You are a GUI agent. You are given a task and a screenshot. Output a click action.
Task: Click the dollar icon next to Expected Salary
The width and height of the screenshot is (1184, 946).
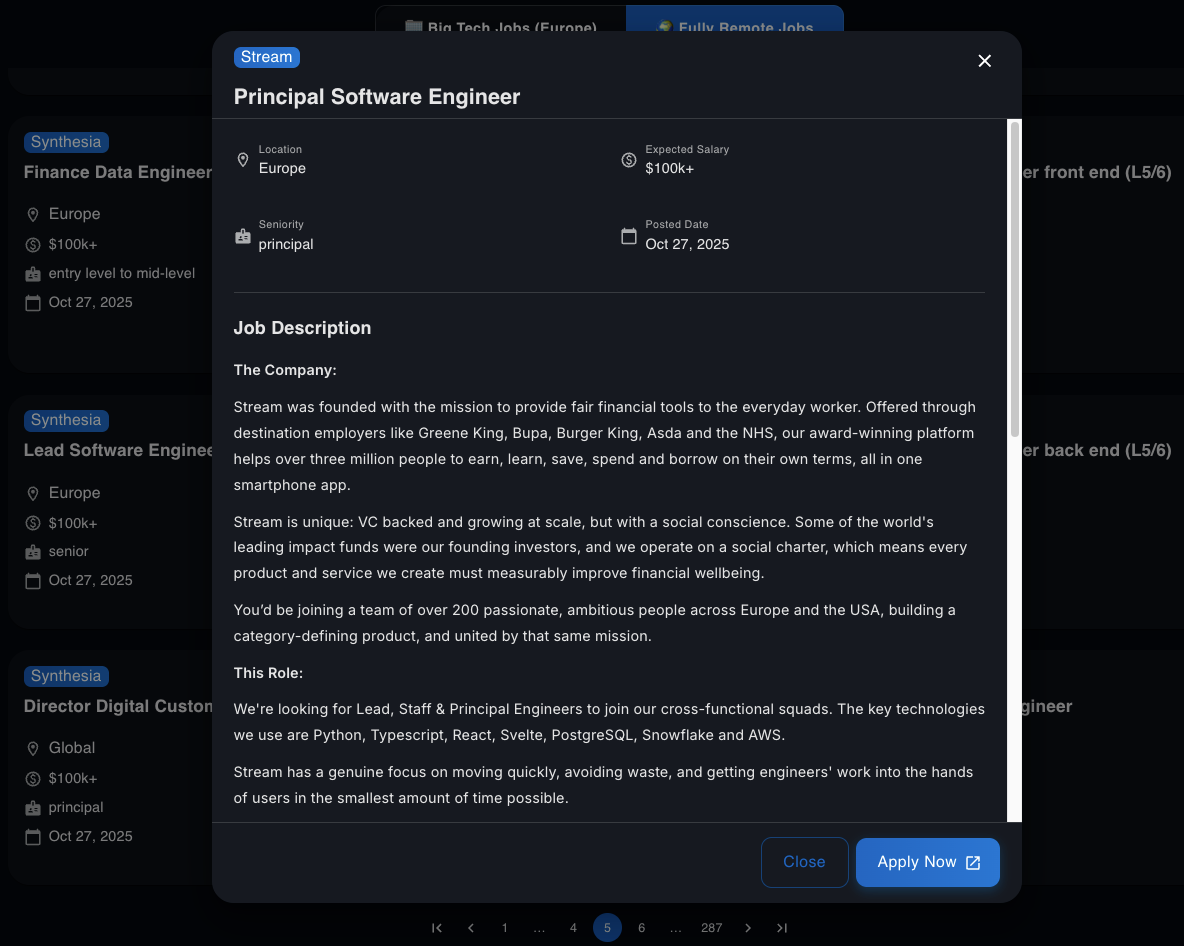click(629, 160)
